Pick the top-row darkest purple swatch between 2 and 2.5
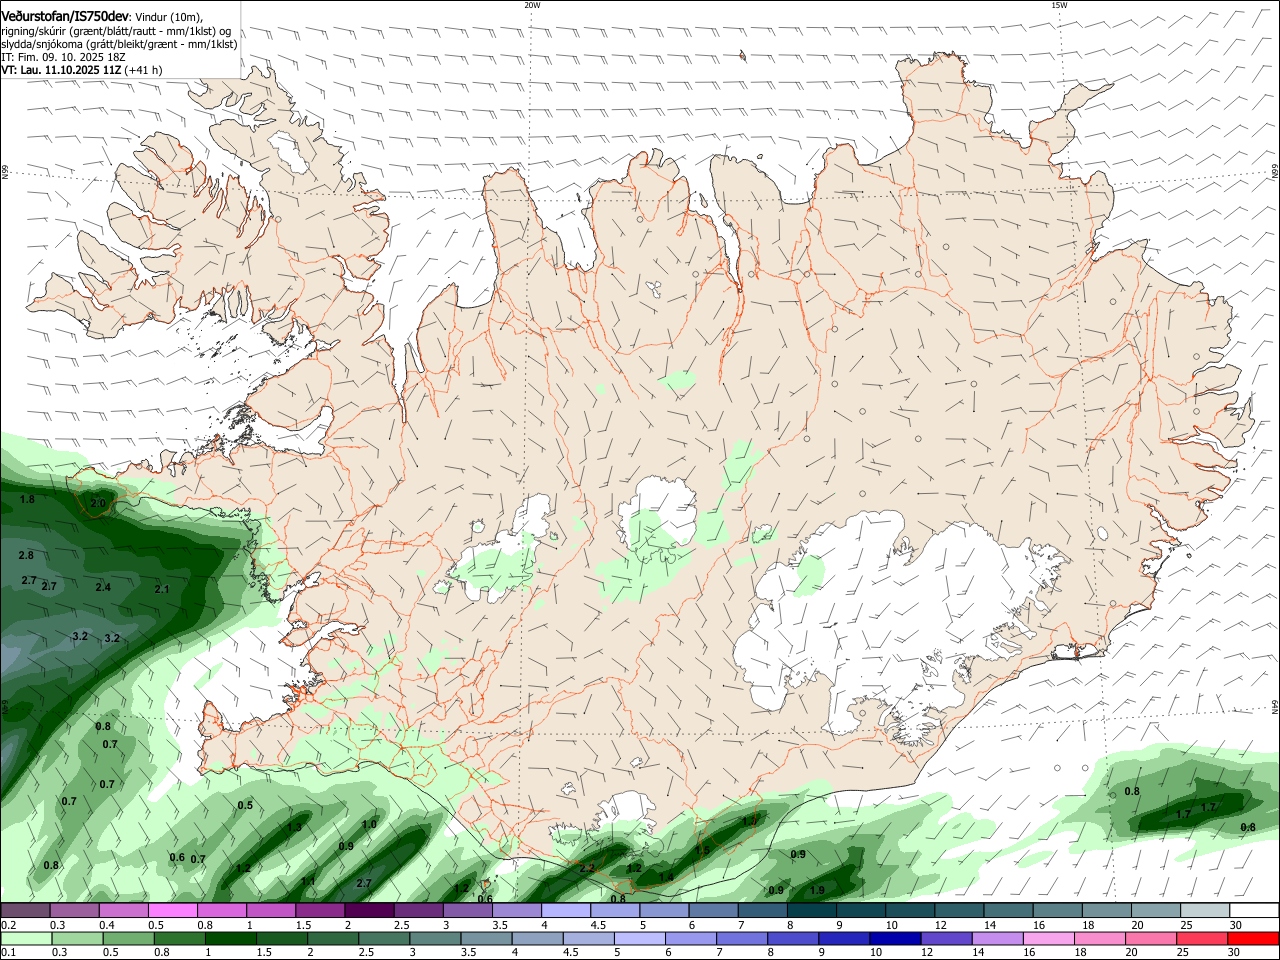The height and width of the screenshot is (960, 1280). click(369, 911)
